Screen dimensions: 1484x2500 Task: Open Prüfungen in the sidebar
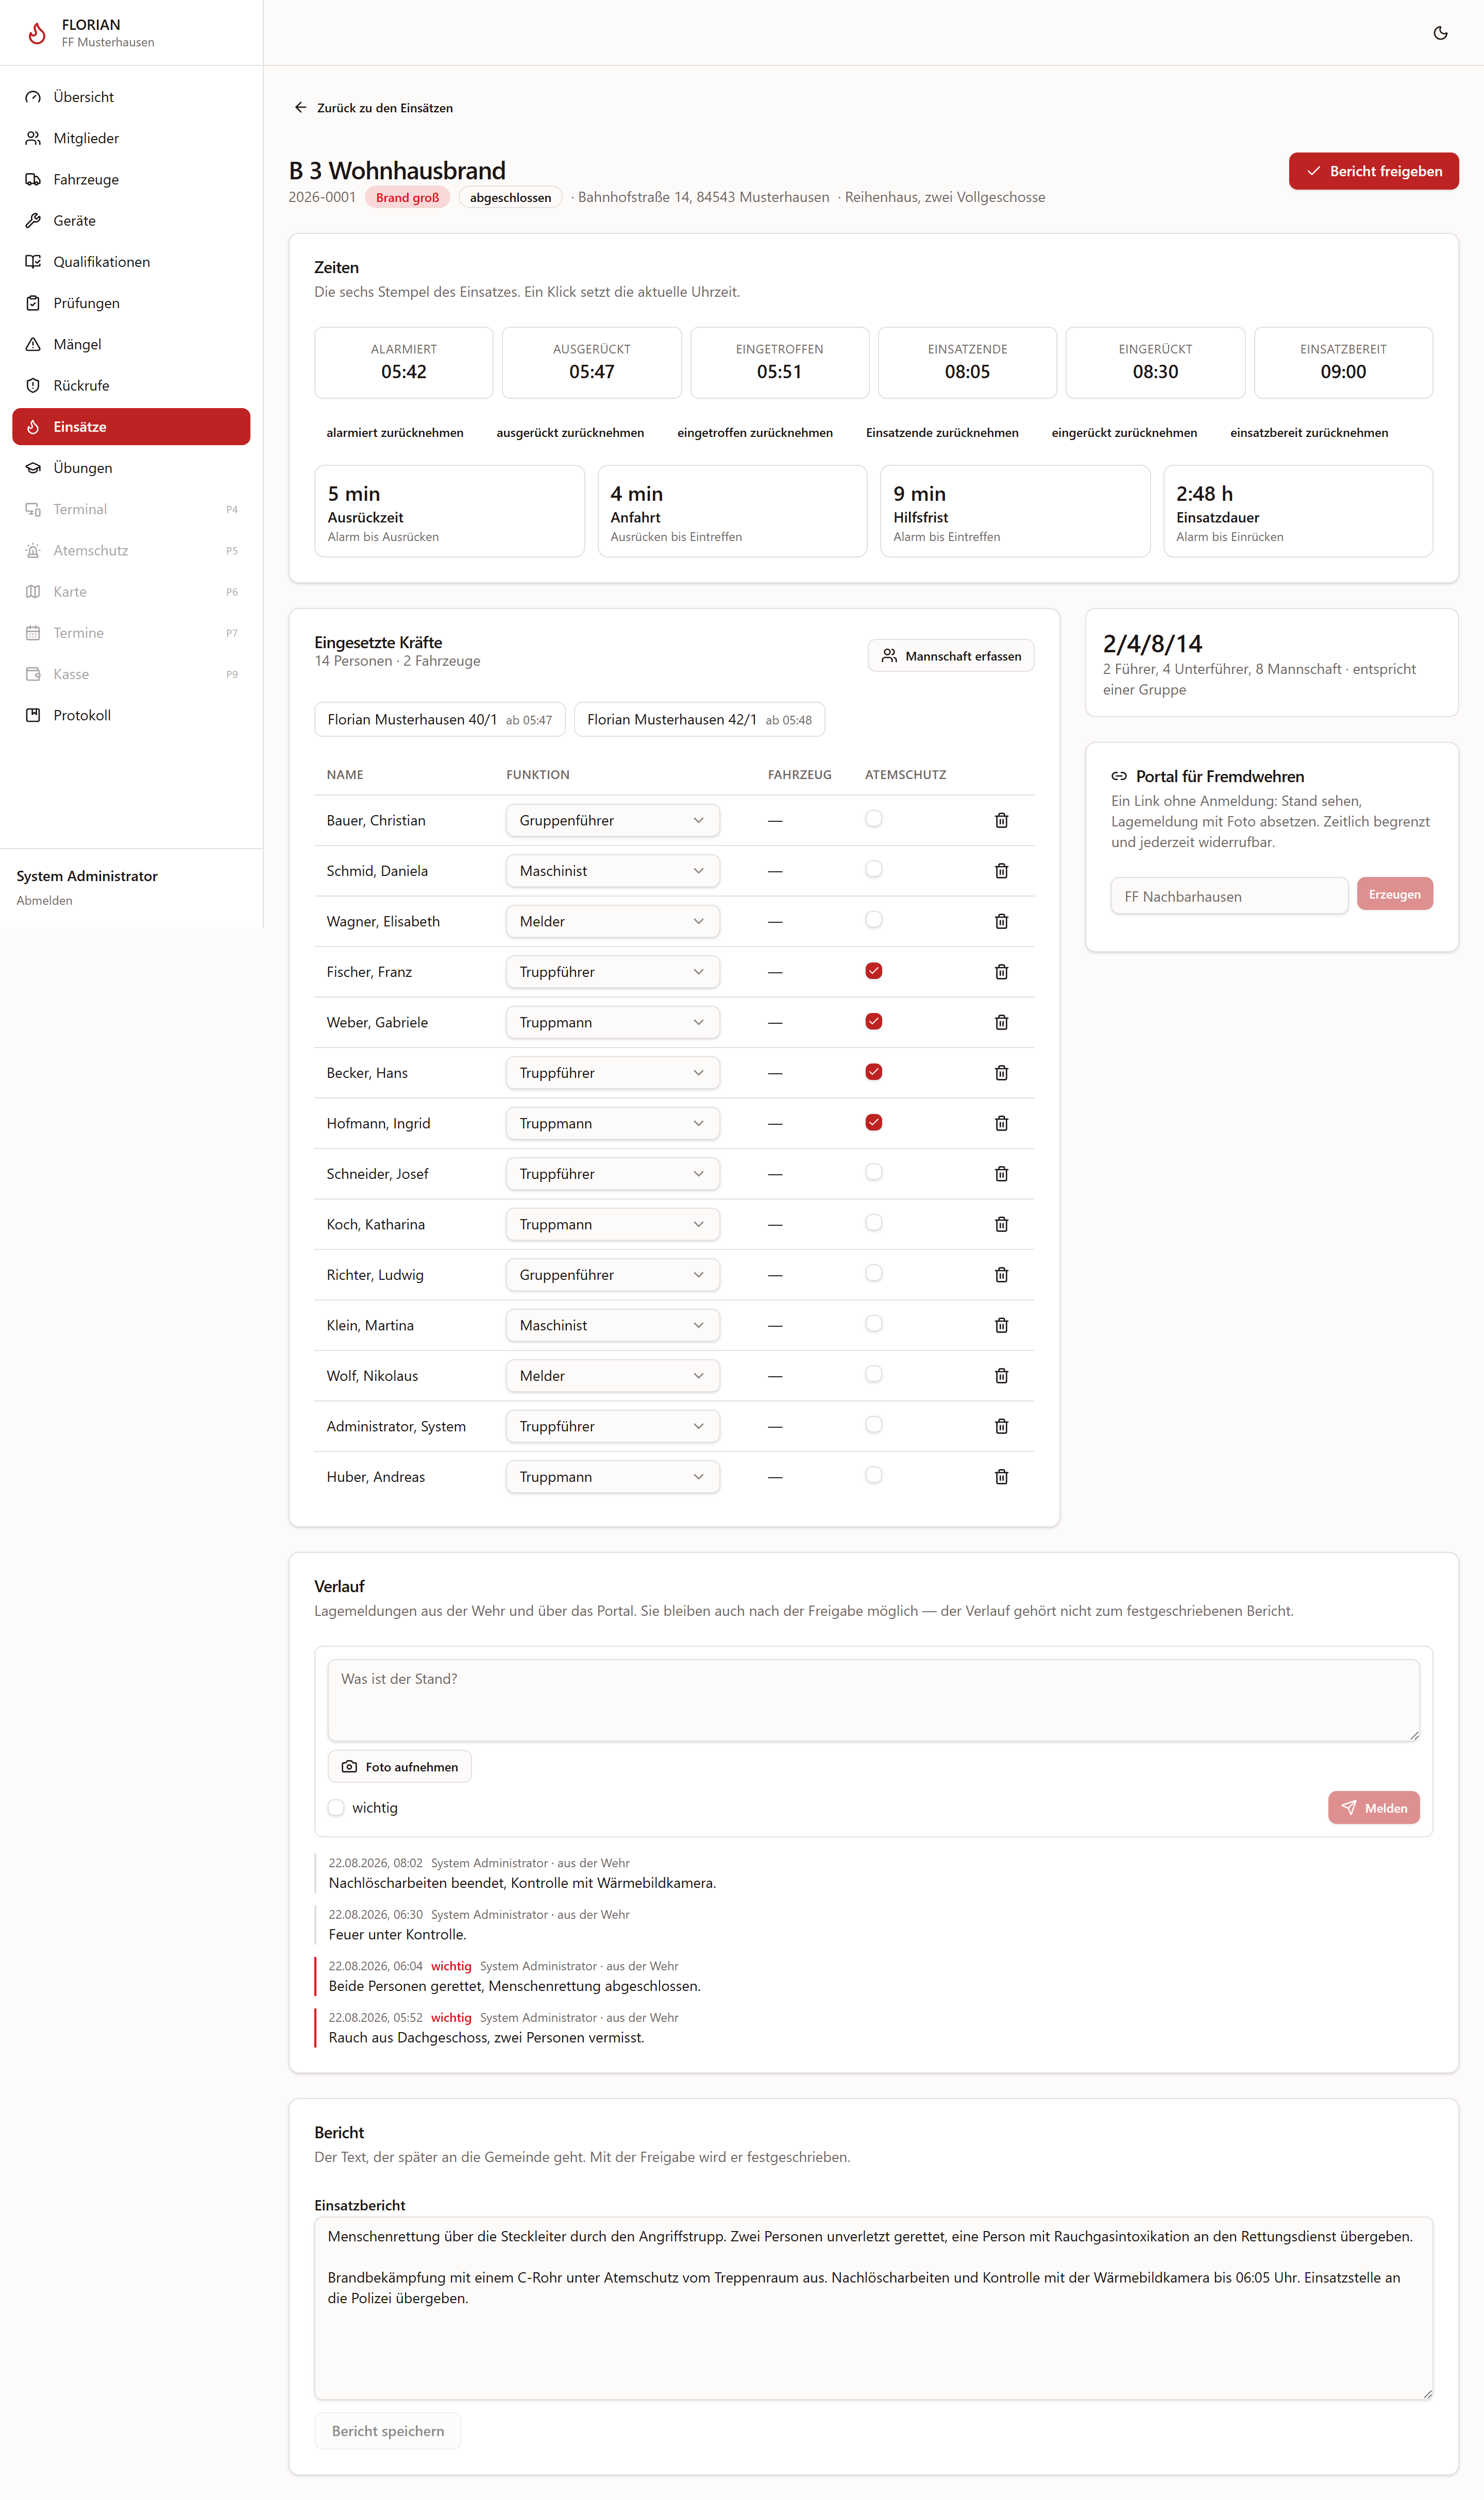pos(131,303)
